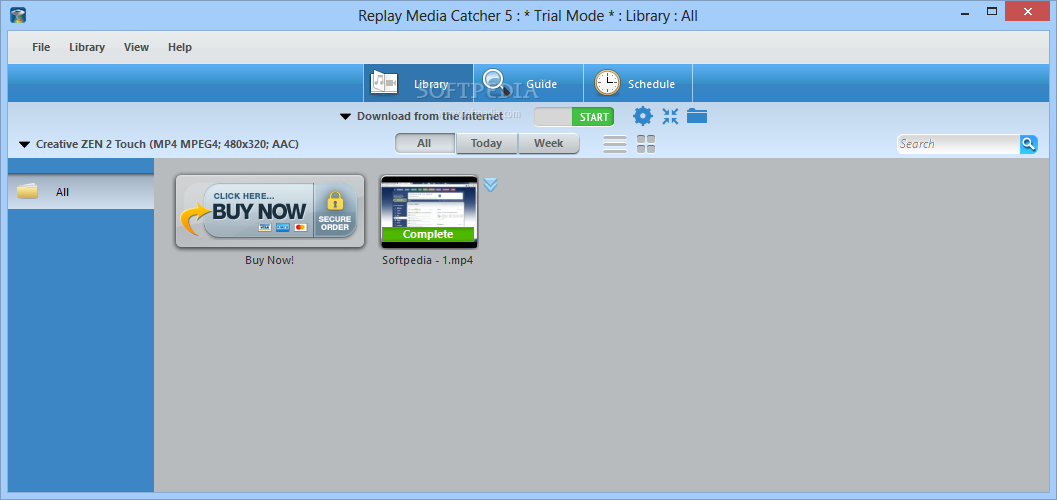The height and width of the screenshot is (500, 1057).
Task: Open settings via the gear icon
Action: click(x=642, y=117)
